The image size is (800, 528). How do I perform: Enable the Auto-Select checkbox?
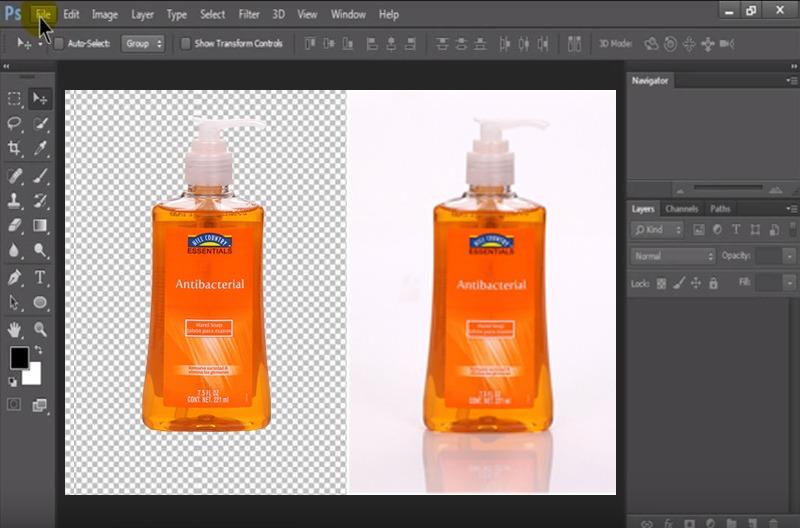pyautogui.click(x=59, y=44)
